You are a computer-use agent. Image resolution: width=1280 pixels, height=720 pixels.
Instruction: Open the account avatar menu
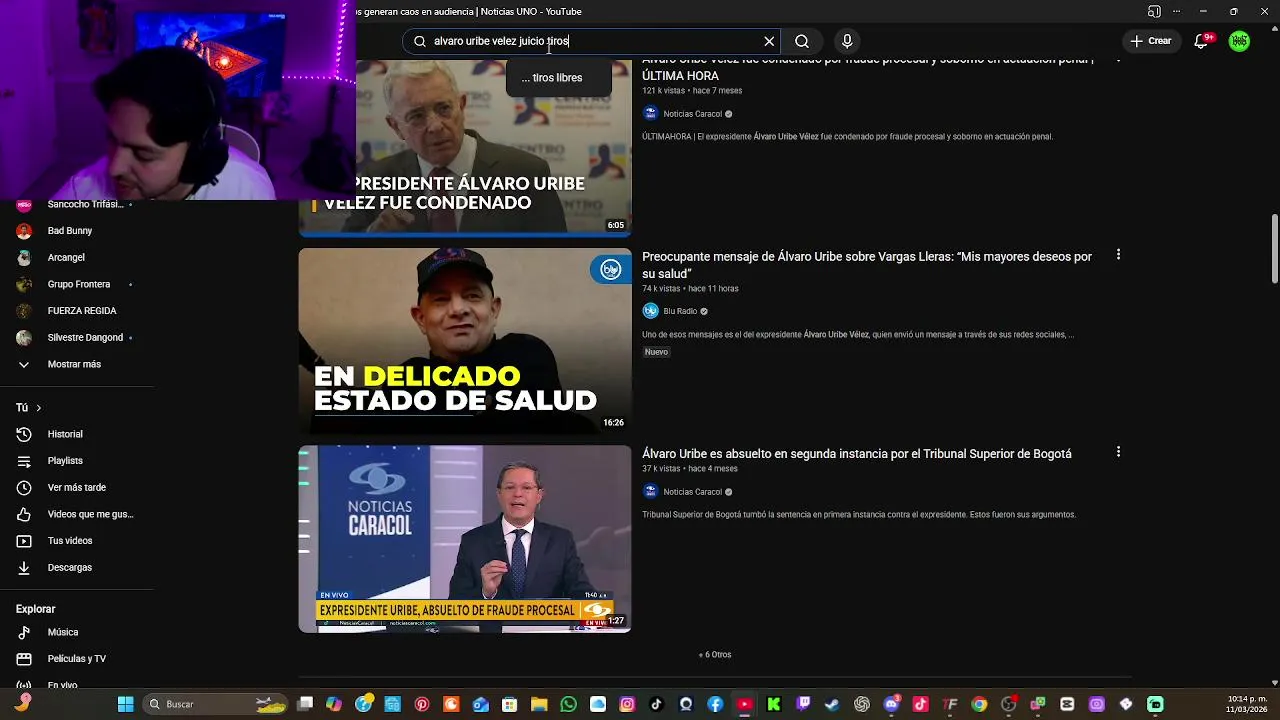(x=1239, y=41)
